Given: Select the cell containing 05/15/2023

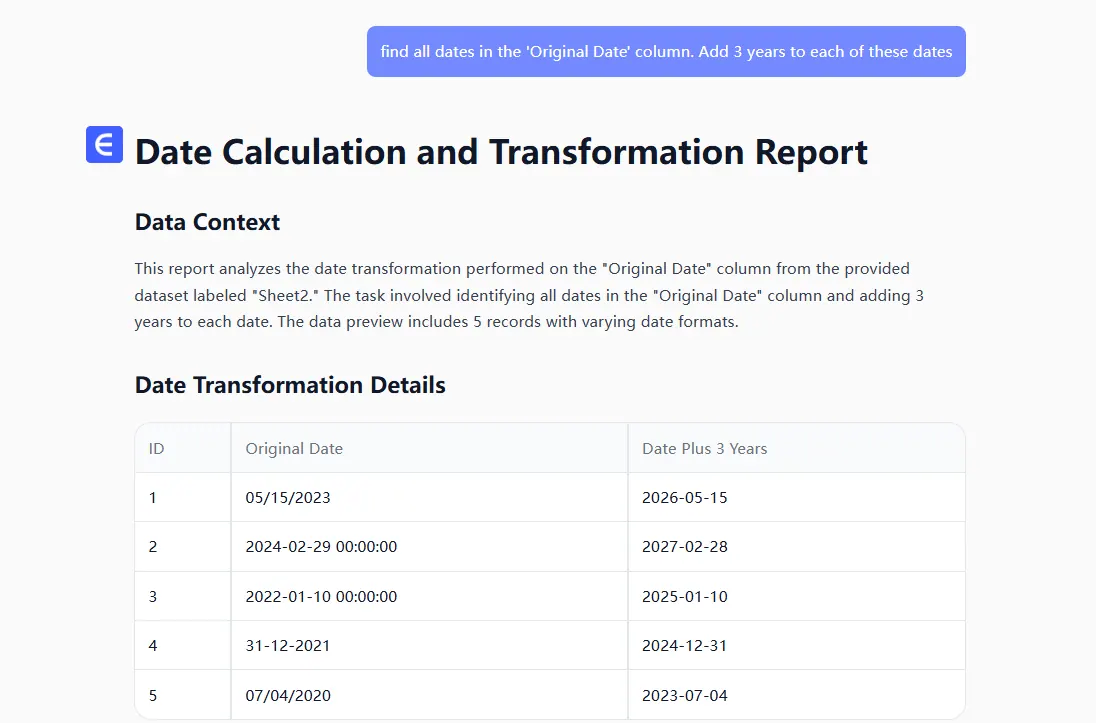Looking at the screenshot, I should tap(288, 498).
